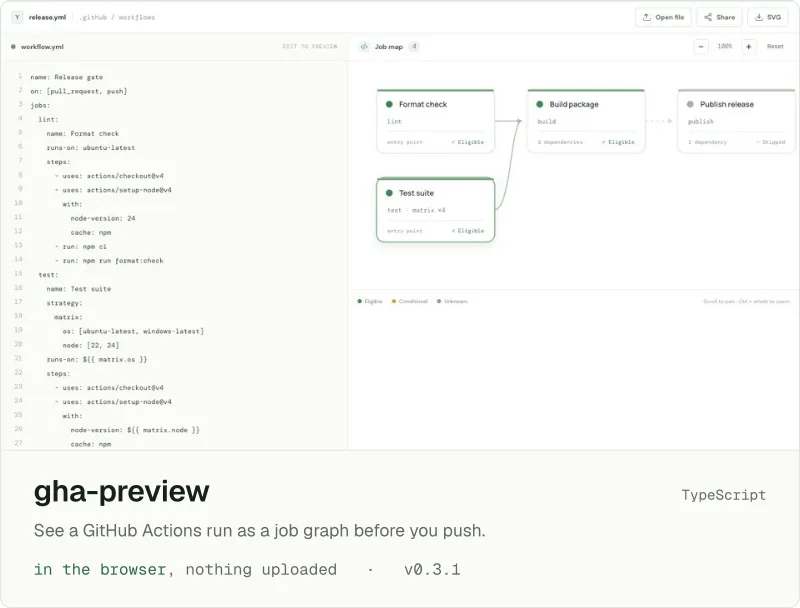Click the TypeScript language label

coord(723,495)
